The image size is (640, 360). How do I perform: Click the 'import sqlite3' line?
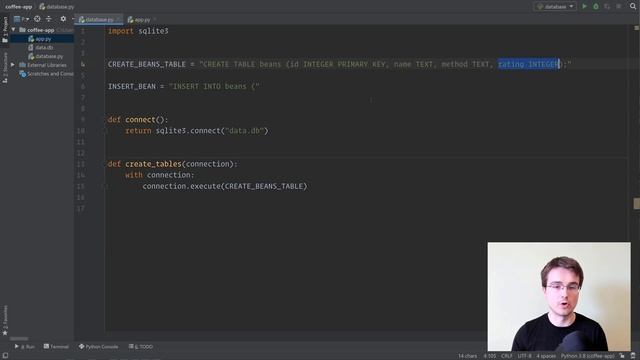pos(138,31)
